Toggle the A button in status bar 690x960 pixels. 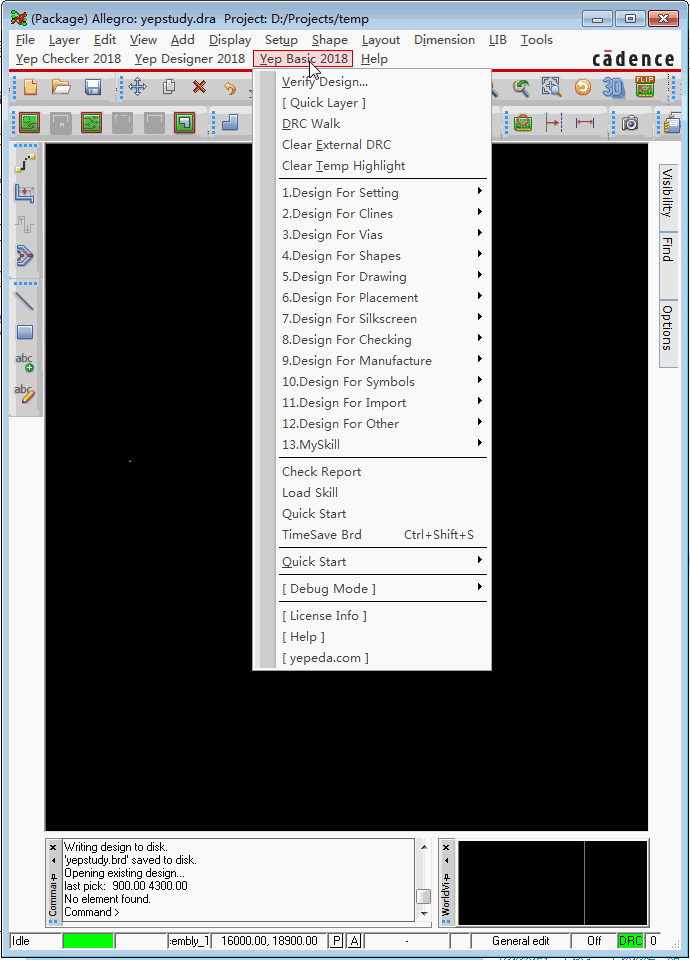(354, 941)
